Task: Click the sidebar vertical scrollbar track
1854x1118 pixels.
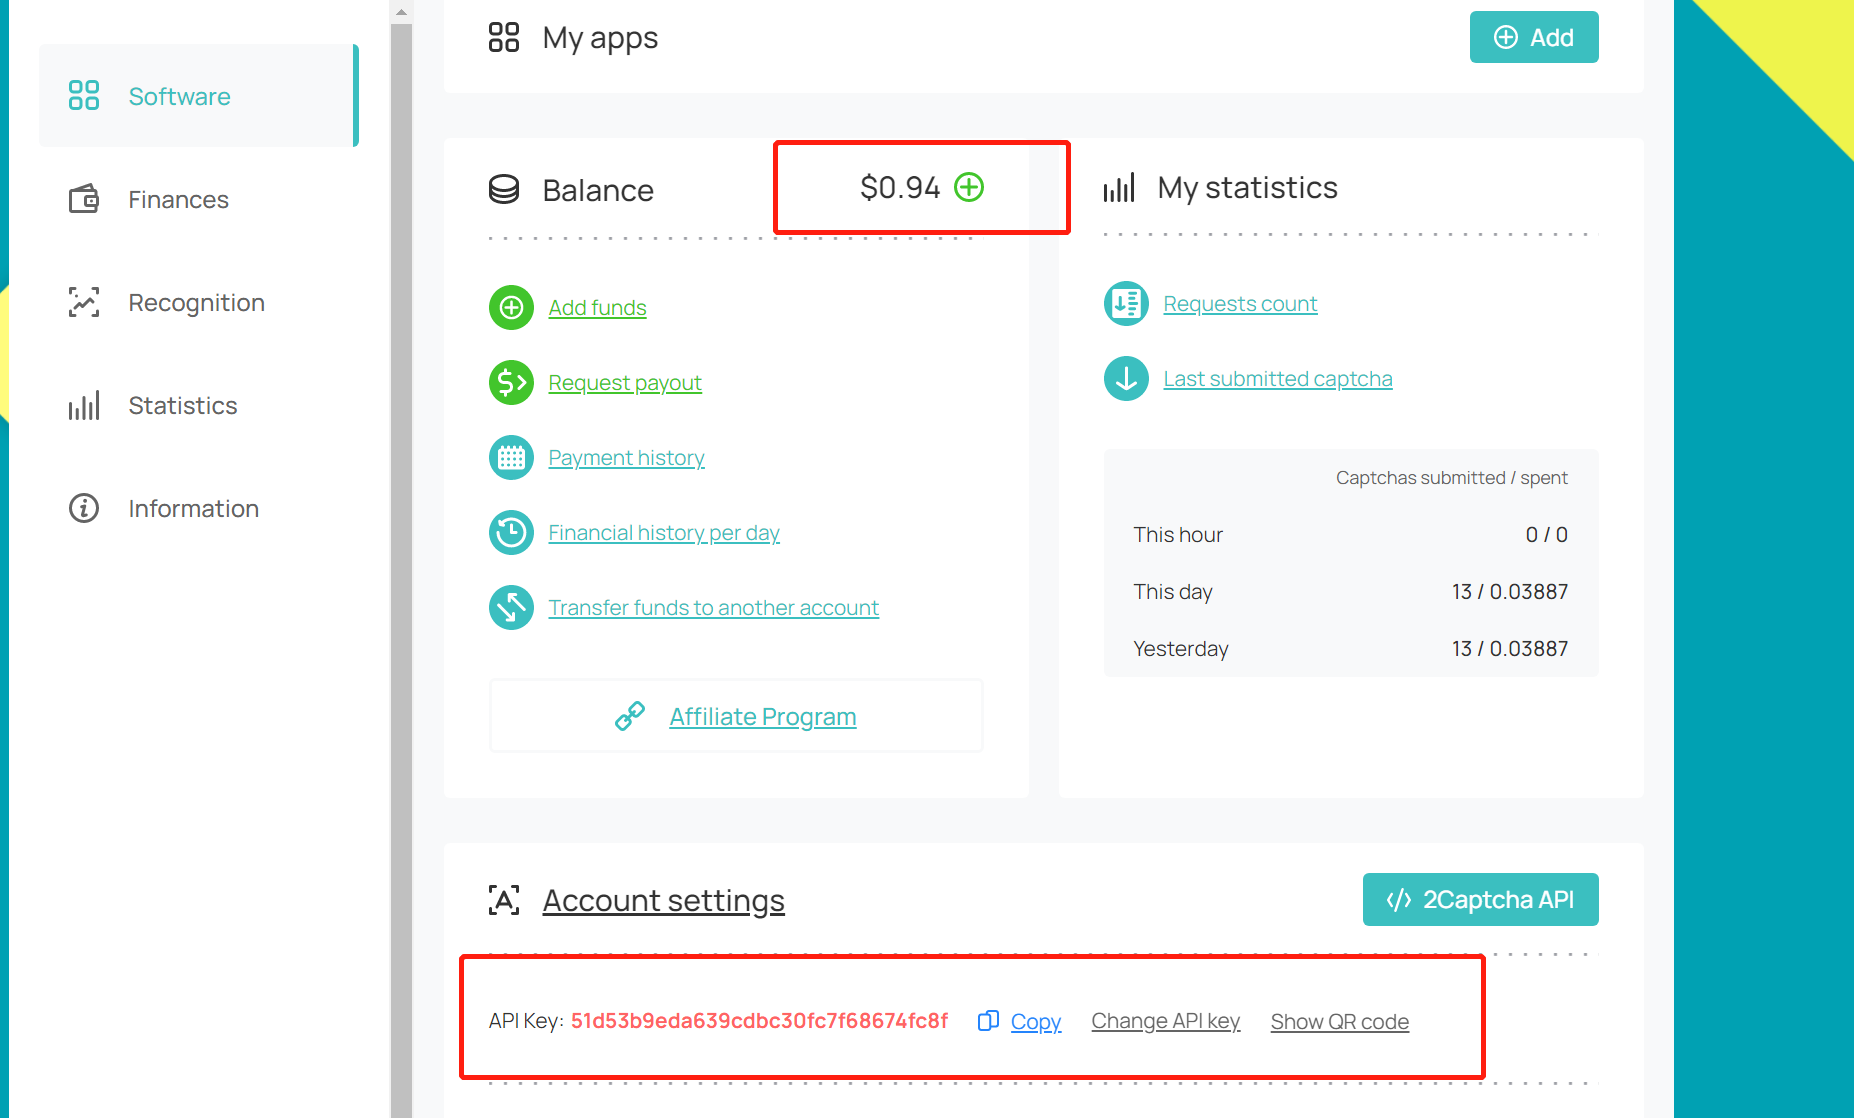Action: 401,570
